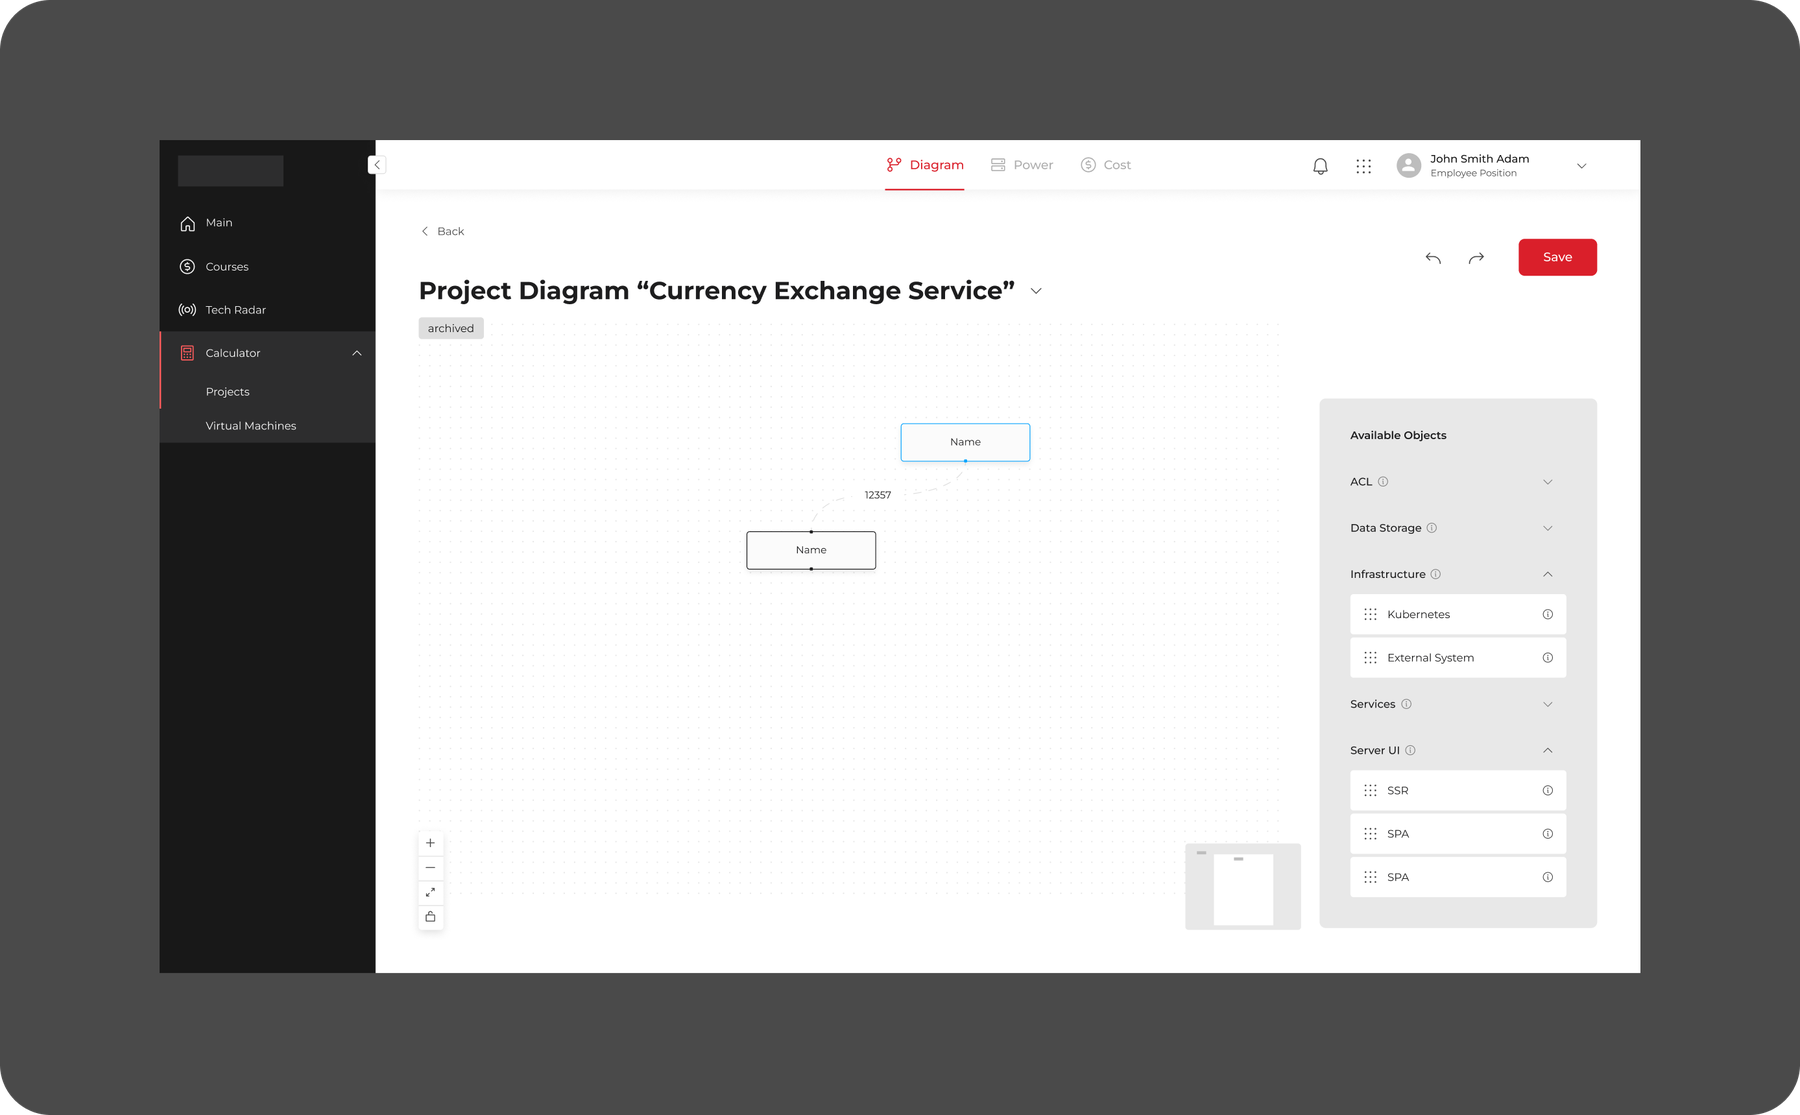Click the info icon beside Services
This screenshot has width=1800, height=1115.
[1406, 704]
